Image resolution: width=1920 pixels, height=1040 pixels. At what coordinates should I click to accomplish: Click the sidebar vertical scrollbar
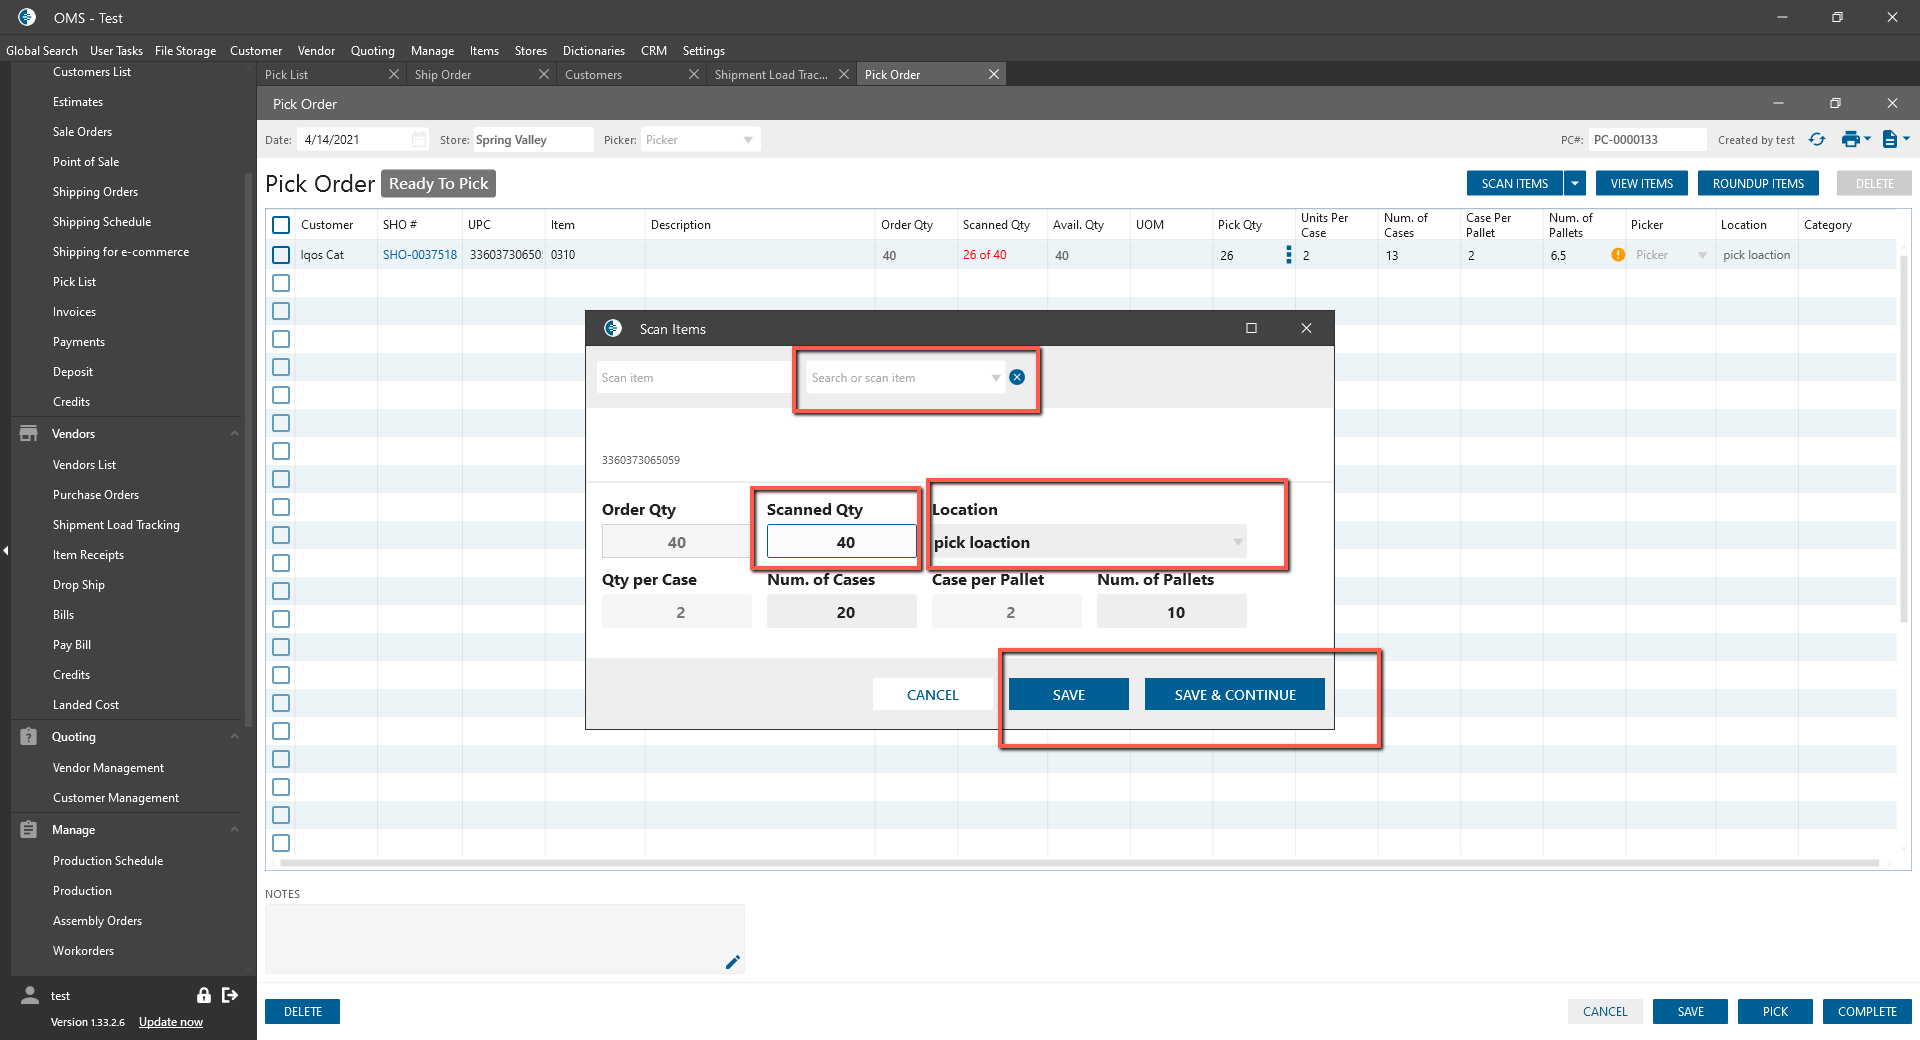(x=248, y=450)
